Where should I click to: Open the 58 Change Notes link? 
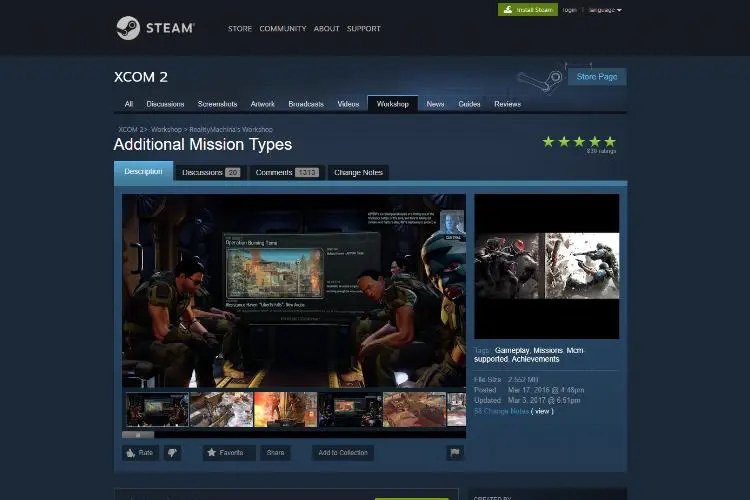coord(501,411)
